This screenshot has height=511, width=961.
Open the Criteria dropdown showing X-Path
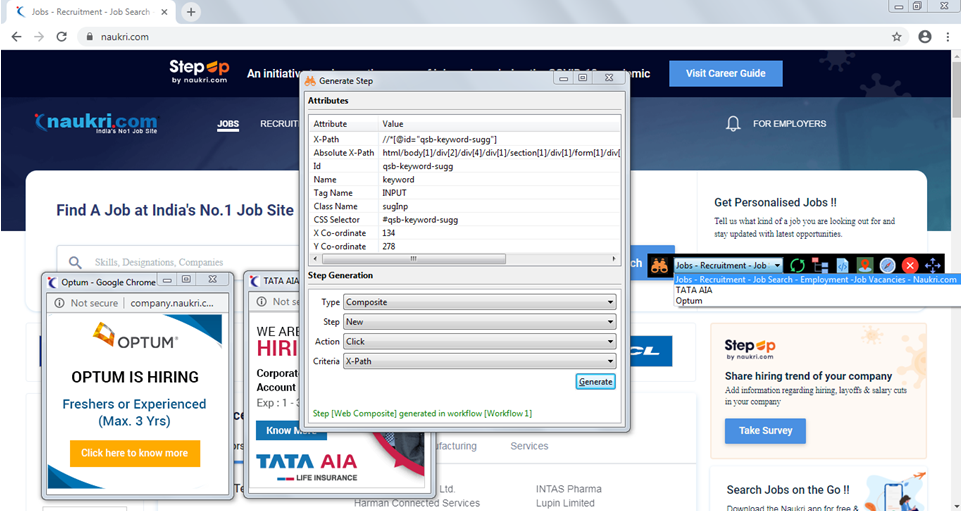(x=479, y=361)
